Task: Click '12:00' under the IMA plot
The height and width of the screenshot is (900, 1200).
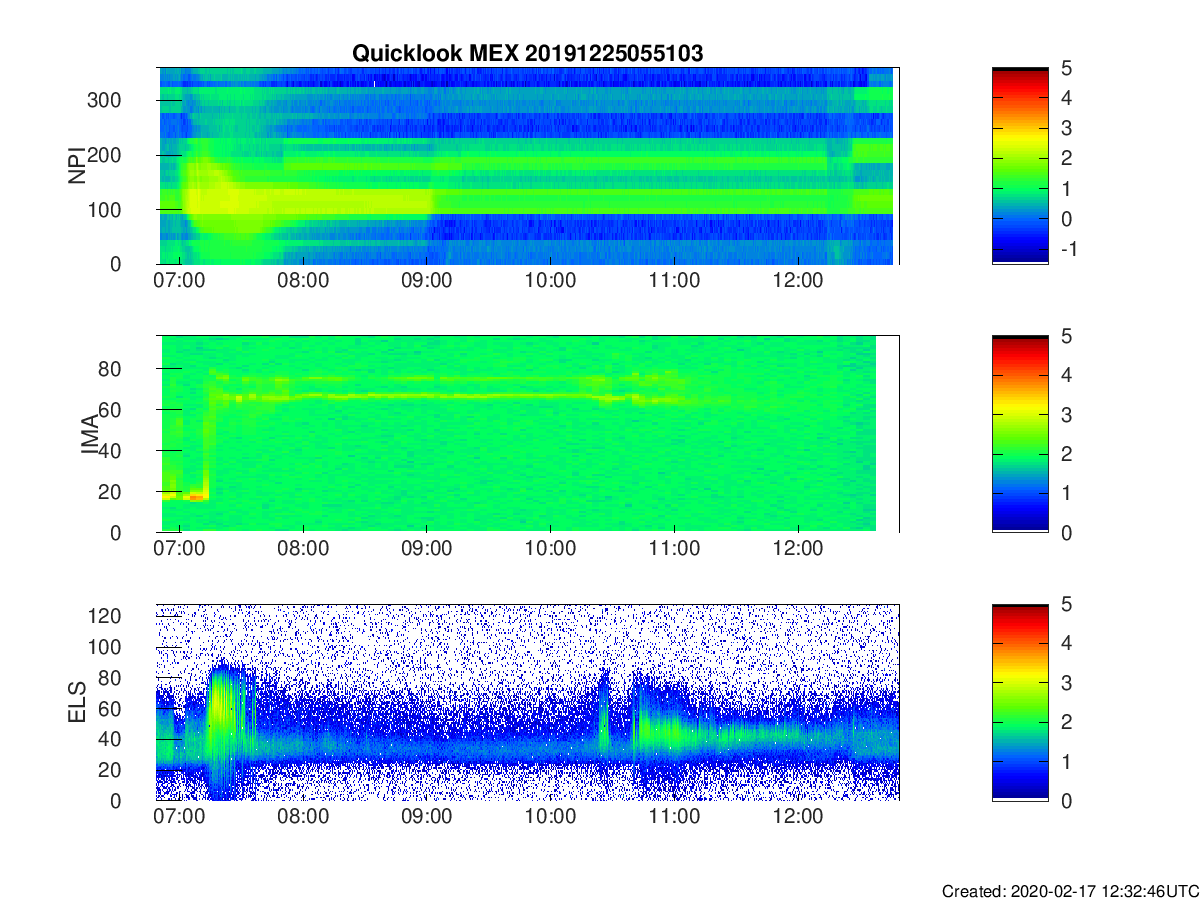Action: (797, 549)
